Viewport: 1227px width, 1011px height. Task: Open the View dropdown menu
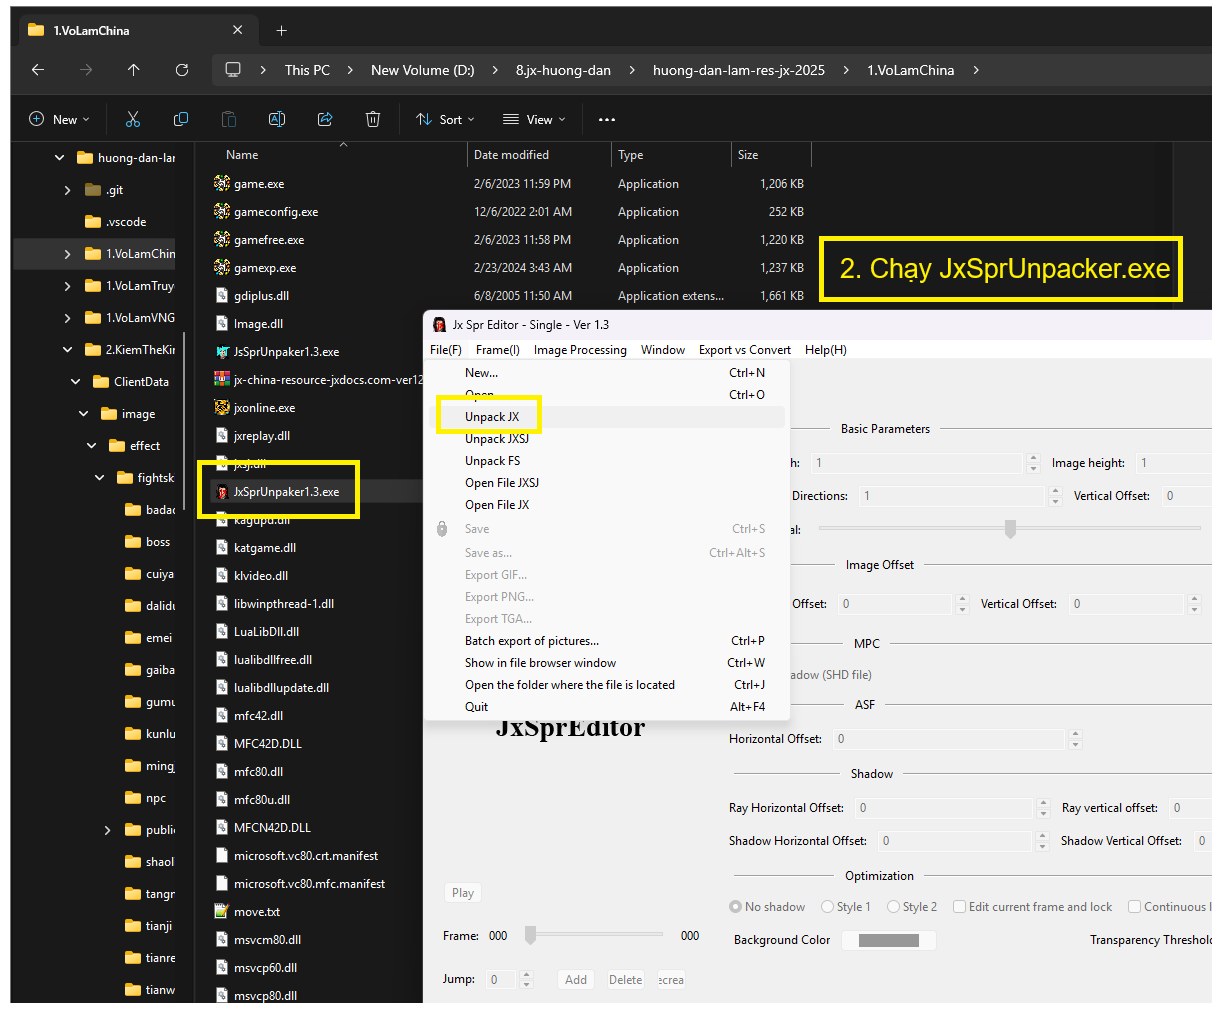534,119
